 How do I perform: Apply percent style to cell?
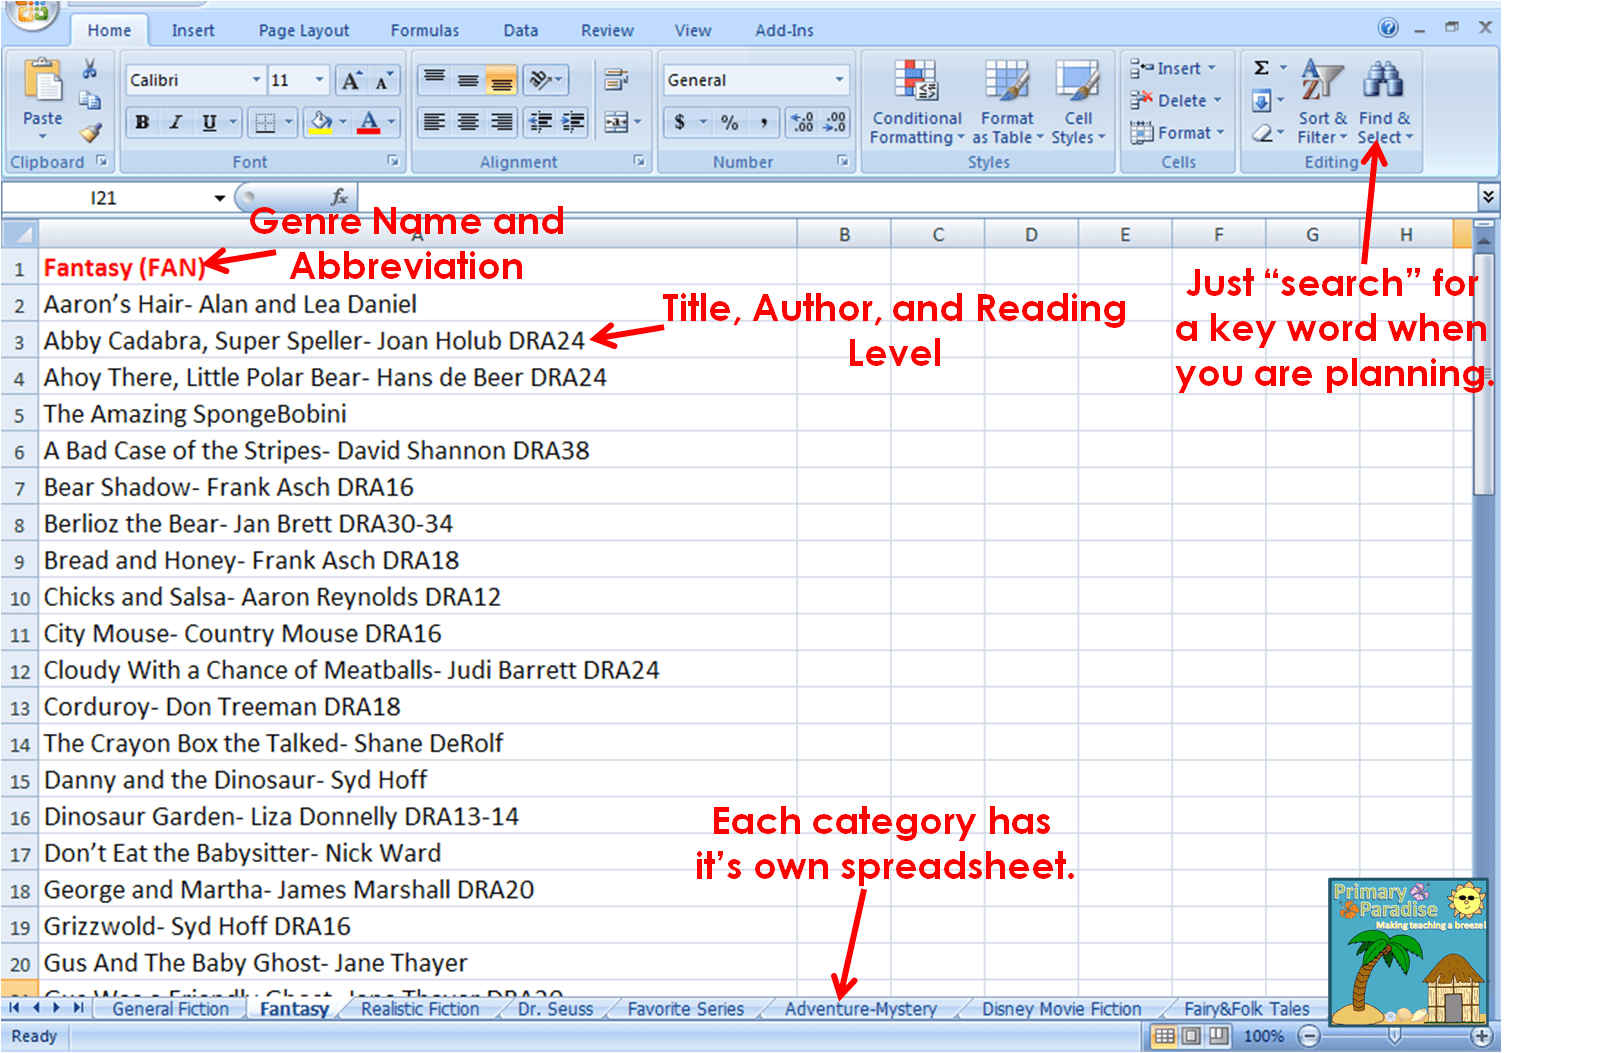tap(730, 123)
